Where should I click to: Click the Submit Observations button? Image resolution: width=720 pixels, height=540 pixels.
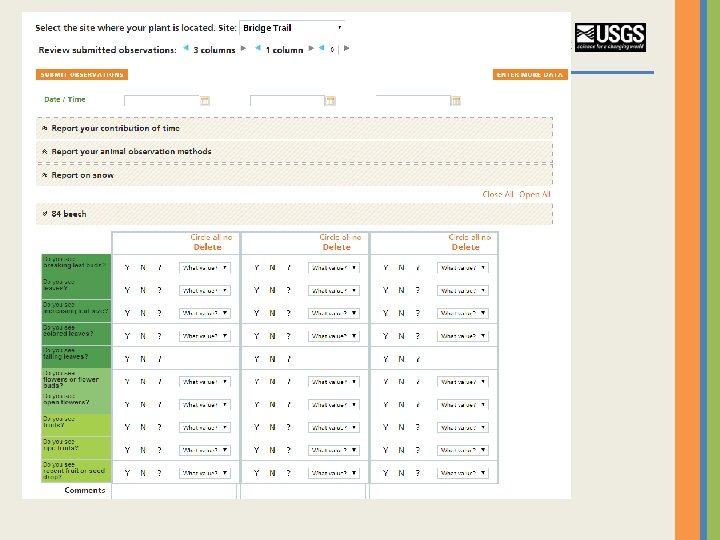pyautogui.click(x=82, y=74)
